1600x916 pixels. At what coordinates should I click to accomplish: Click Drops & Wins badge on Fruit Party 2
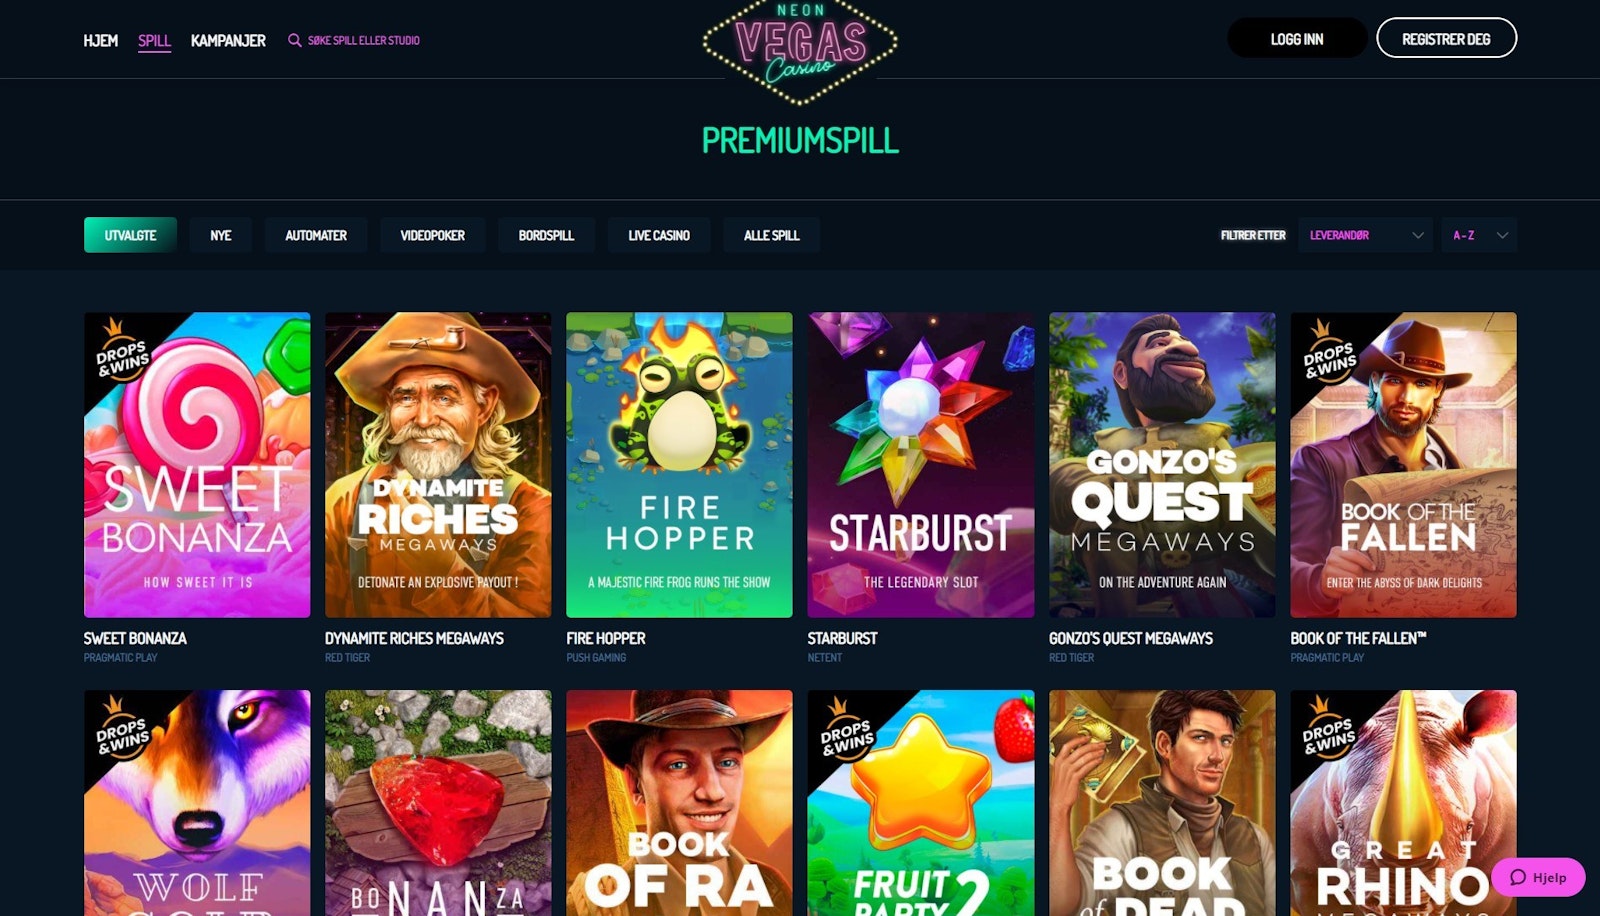coord(846,728)
